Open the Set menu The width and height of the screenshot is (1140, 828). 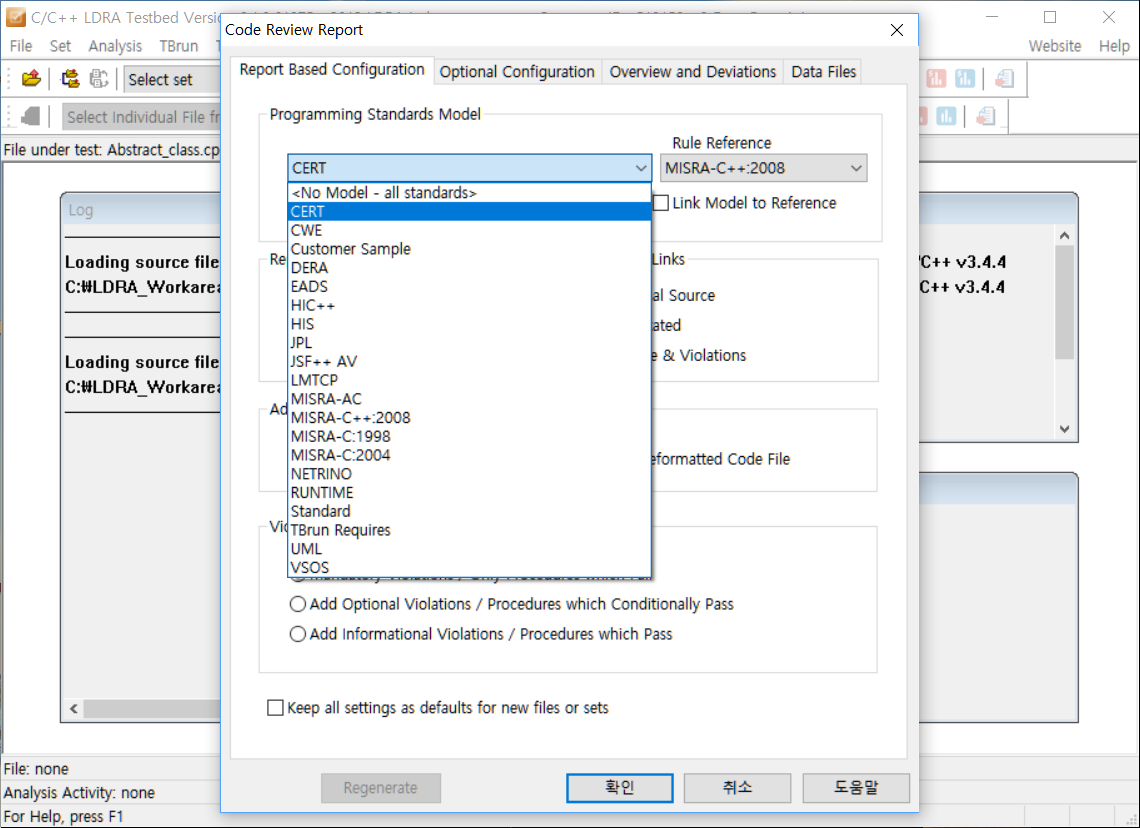click(60, 46)
